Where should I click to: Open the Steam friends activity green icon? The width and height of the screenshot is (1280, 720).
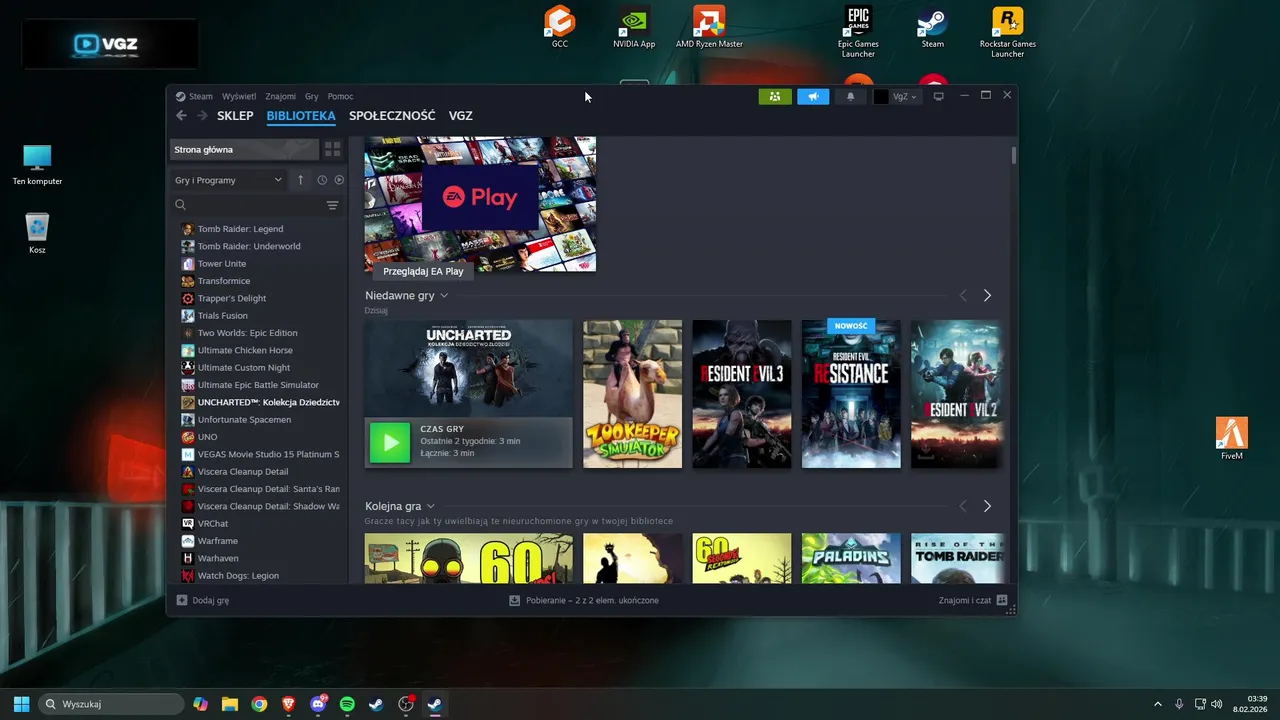[775, 97]
